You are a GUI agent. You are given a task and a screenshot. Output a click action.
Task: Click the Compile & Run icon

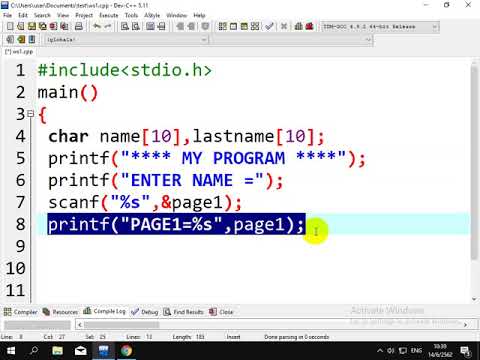244,26
